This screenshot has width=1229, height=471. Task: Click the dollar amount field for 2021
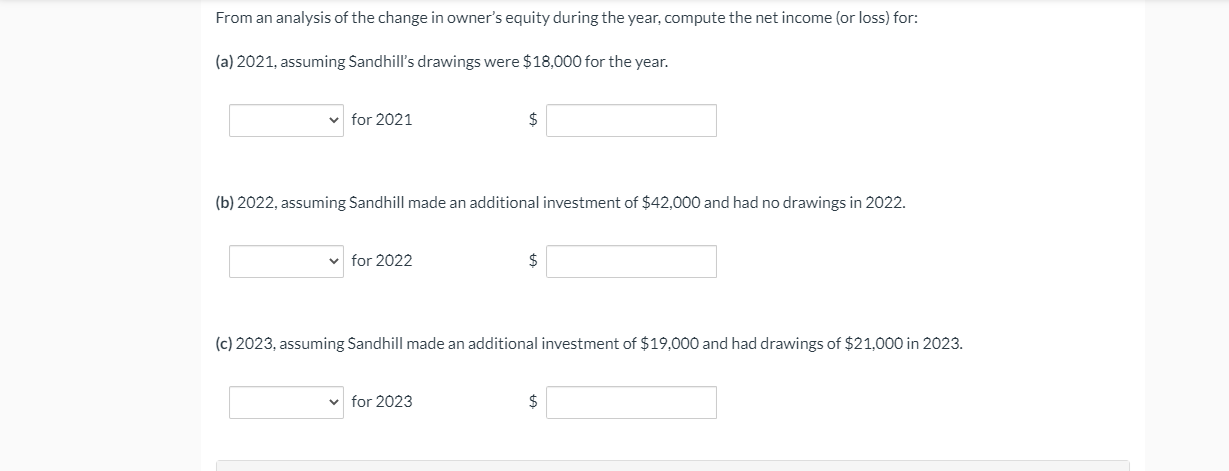point(631,120)
